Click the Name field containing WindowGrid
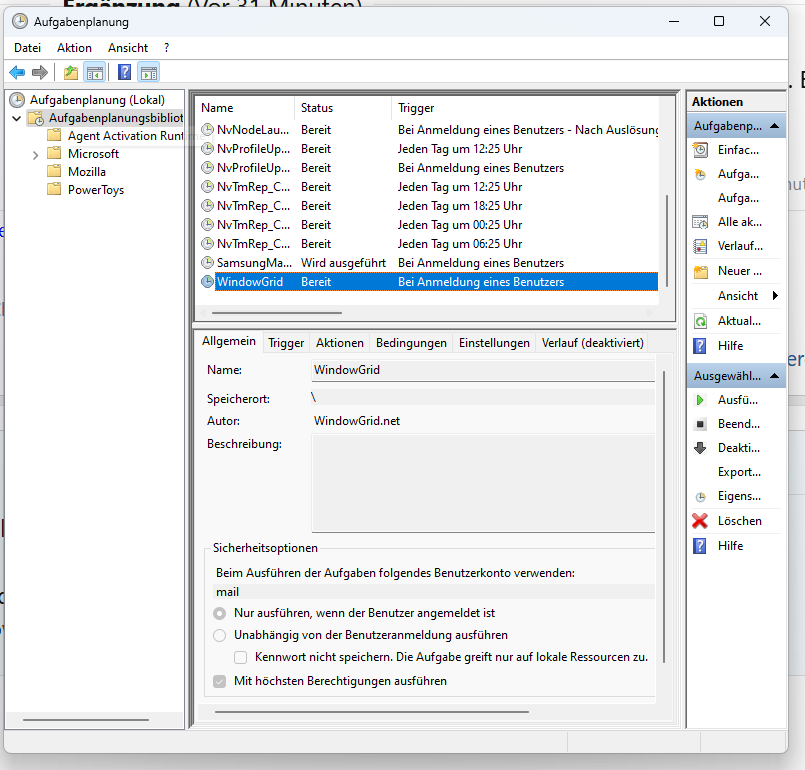This screenshot has height=770, width=805. (x=483, y=370)
